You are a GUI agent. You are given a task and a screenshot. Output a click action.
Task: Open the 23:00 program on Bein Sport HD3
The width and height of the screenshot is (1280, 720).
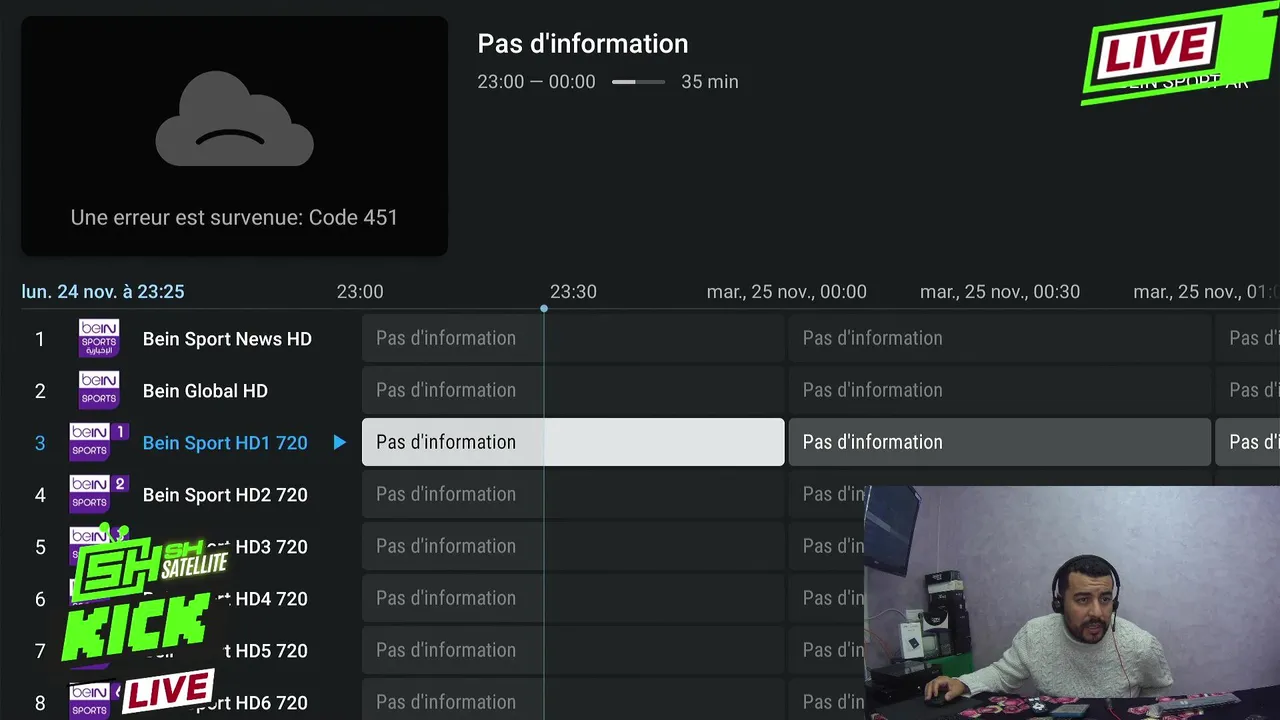573,546
